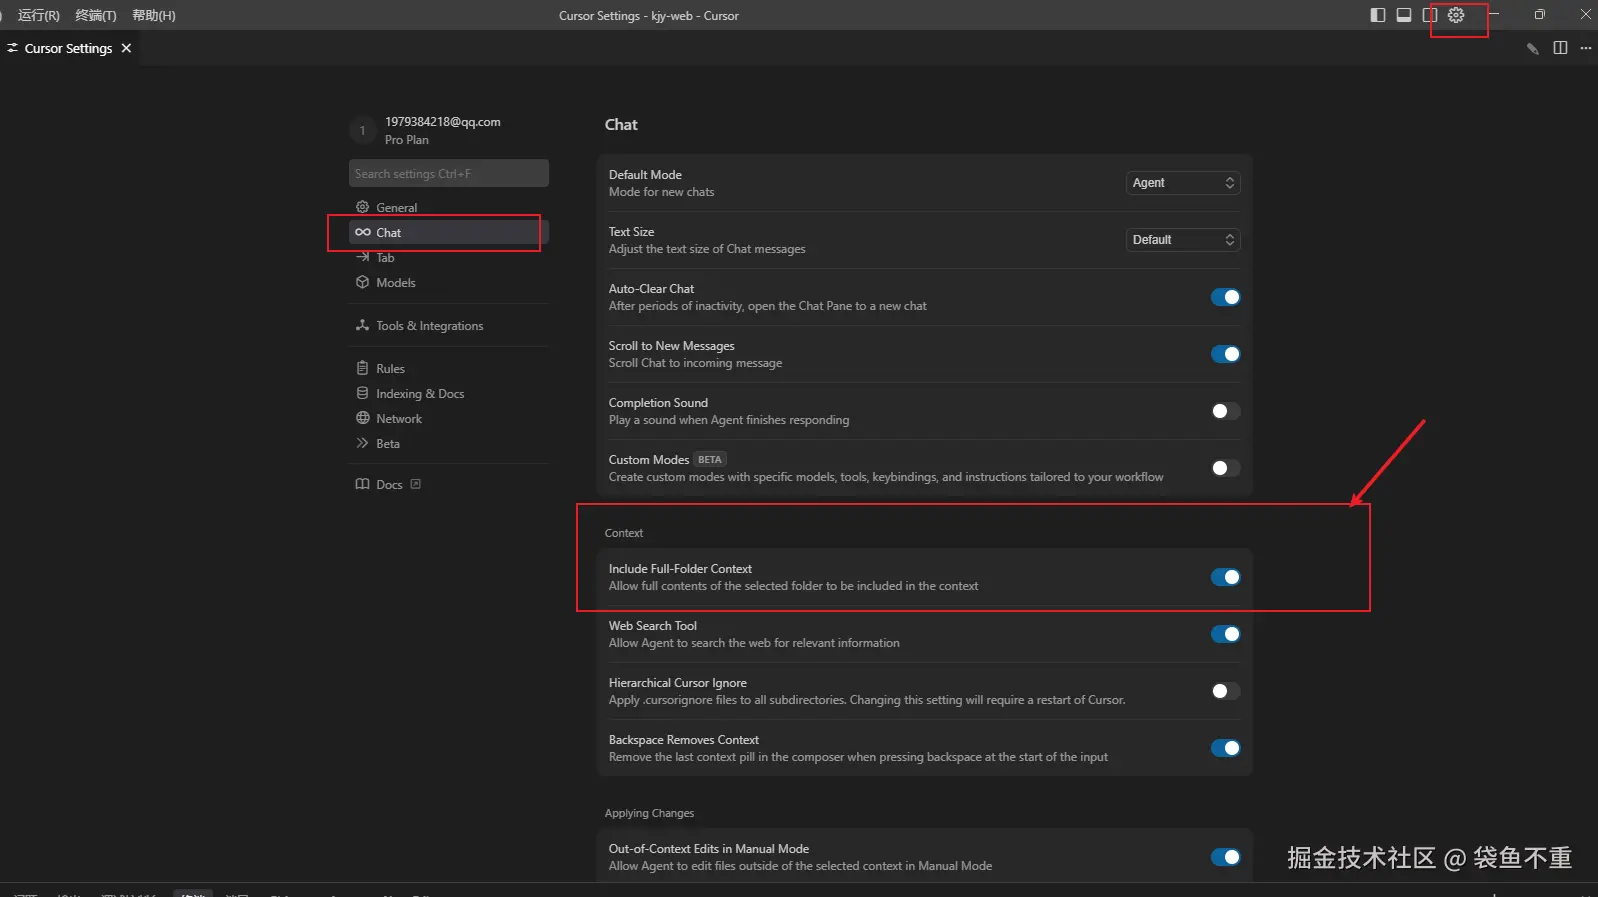Toggle the bottom panel layout icon
The image size is (1598, 897).
pyautogui.click(x=1404, y=15)
